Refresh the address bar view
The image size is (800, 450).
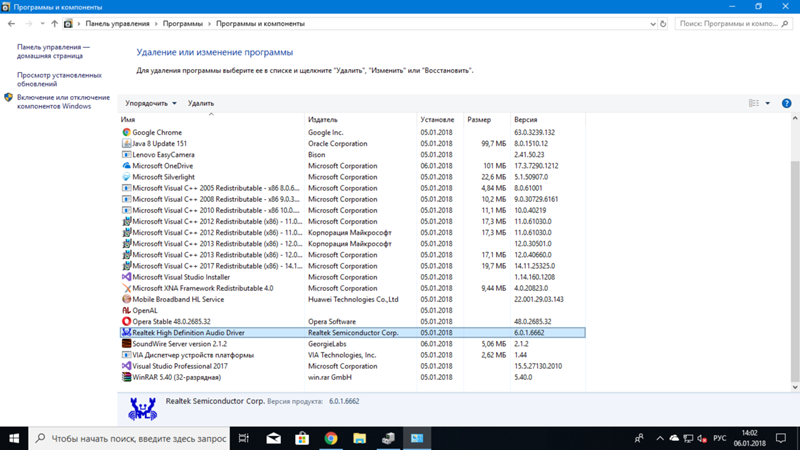(663, 23)
